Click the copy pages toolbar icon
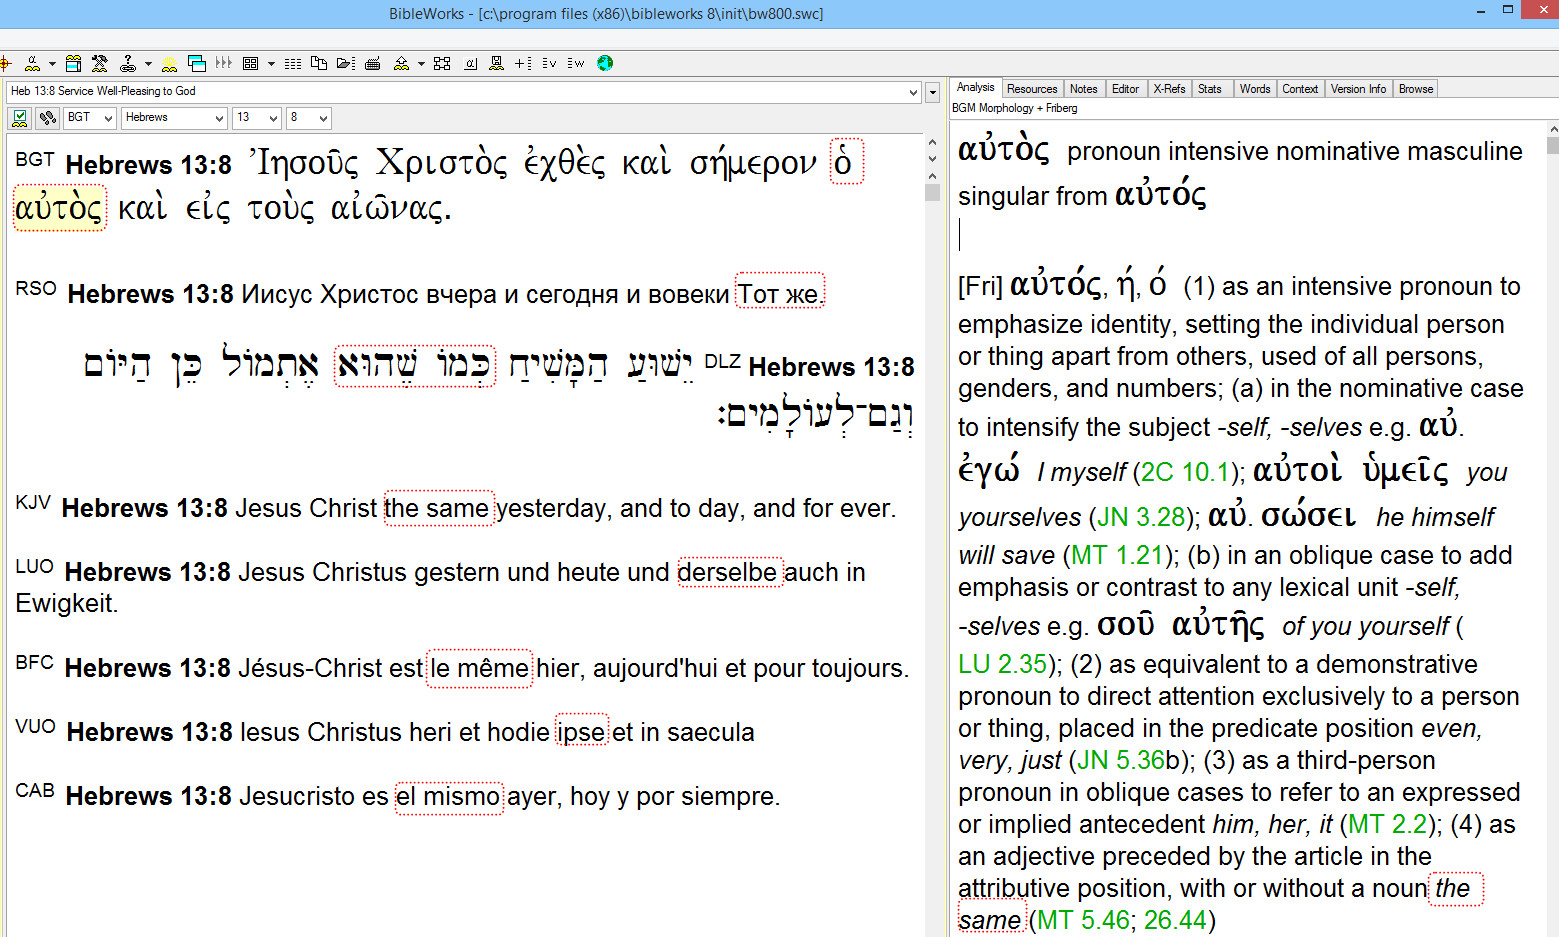Screen dimensions: 1559x937 point(319,63)
